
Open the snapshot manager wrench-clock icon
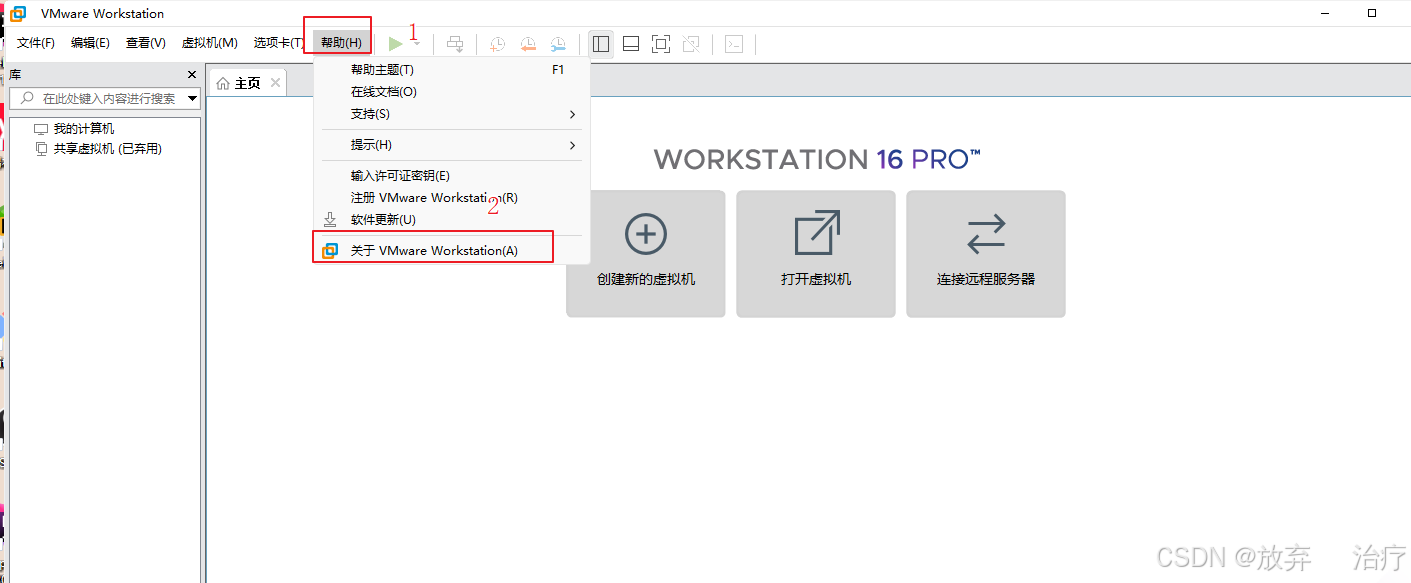pyautogui.click(x=557, y=43)
